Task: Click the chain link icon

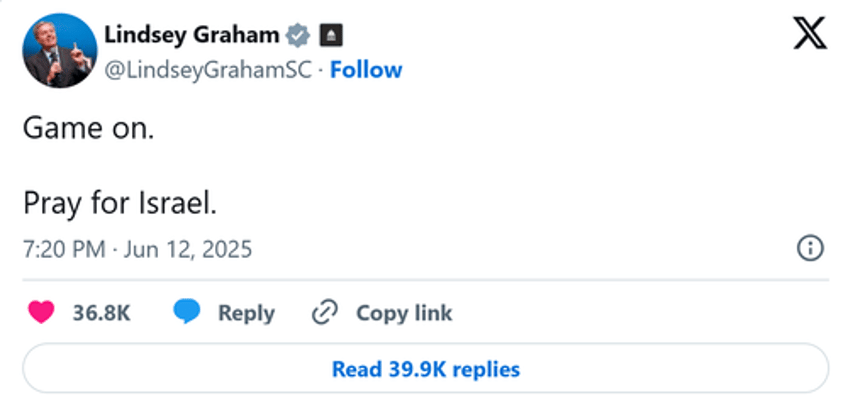Action: coord(325,312)
